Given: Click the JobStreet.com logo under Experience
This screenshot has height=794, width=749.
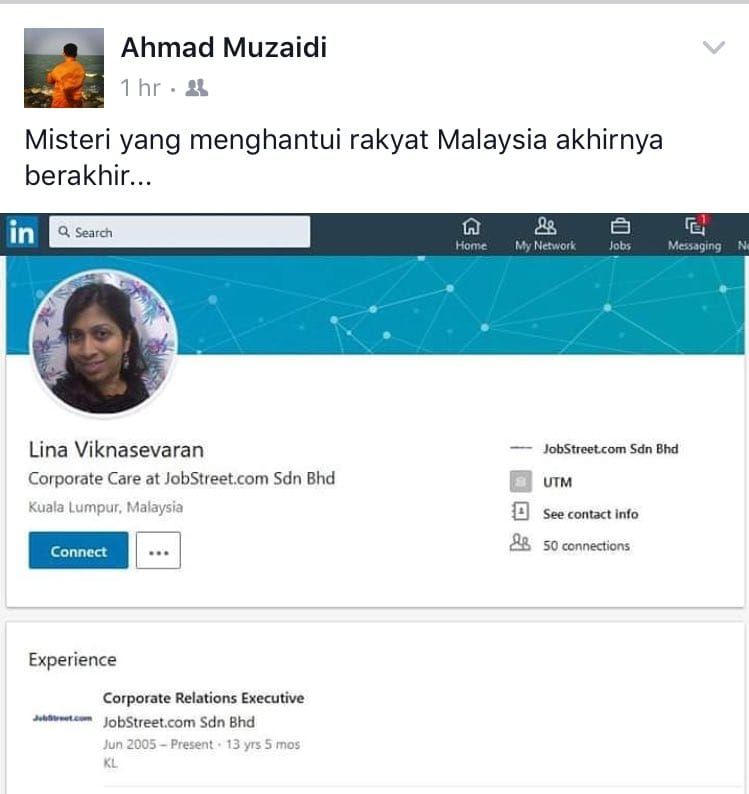Looking at the screenshot, I should point(62,718).
